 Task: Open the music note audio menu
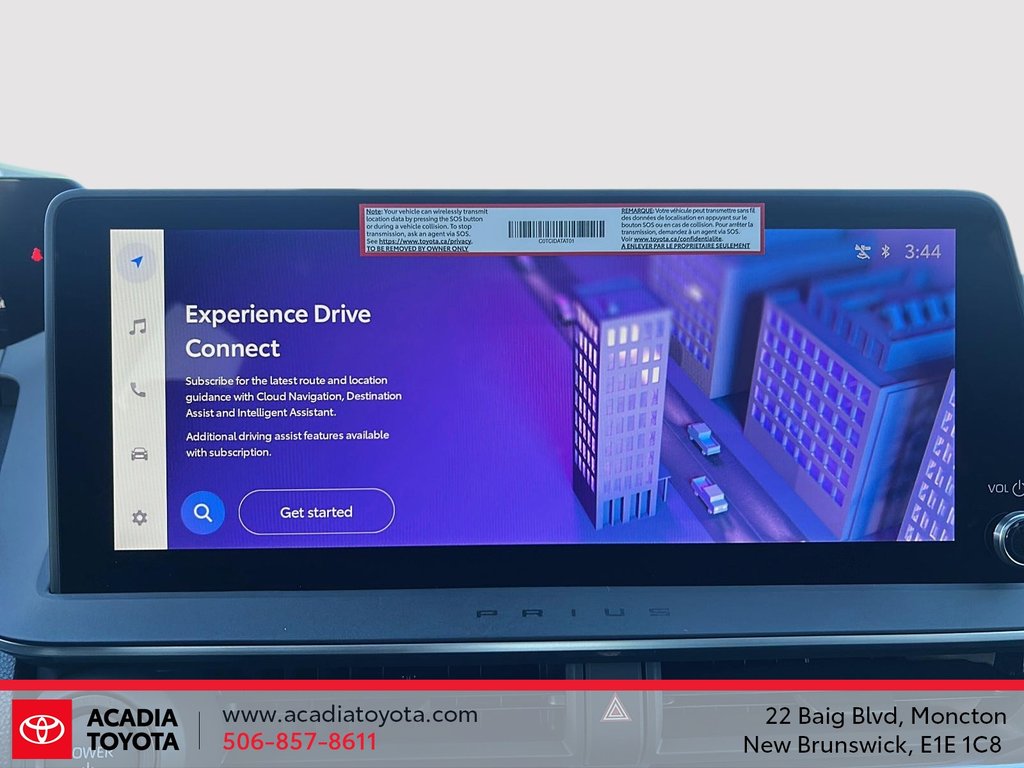point(138,327)
